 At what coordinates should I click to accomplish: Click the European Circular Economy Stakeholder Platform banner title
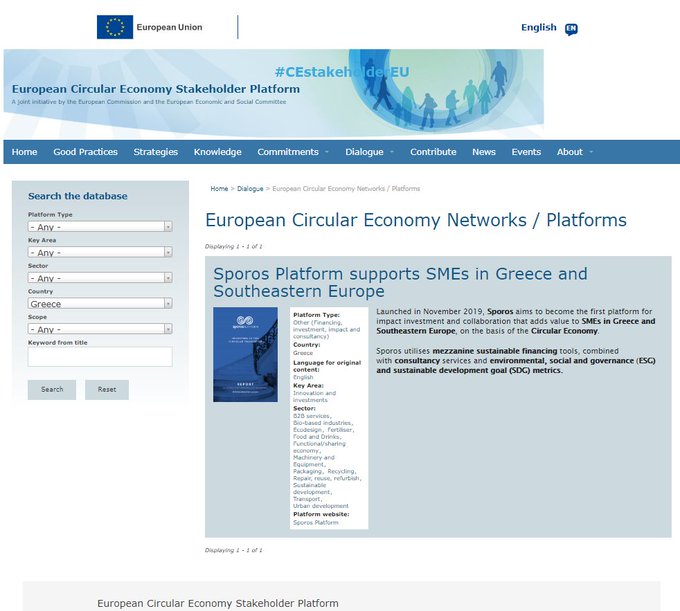pyautogui.click(x=156, y=89)
